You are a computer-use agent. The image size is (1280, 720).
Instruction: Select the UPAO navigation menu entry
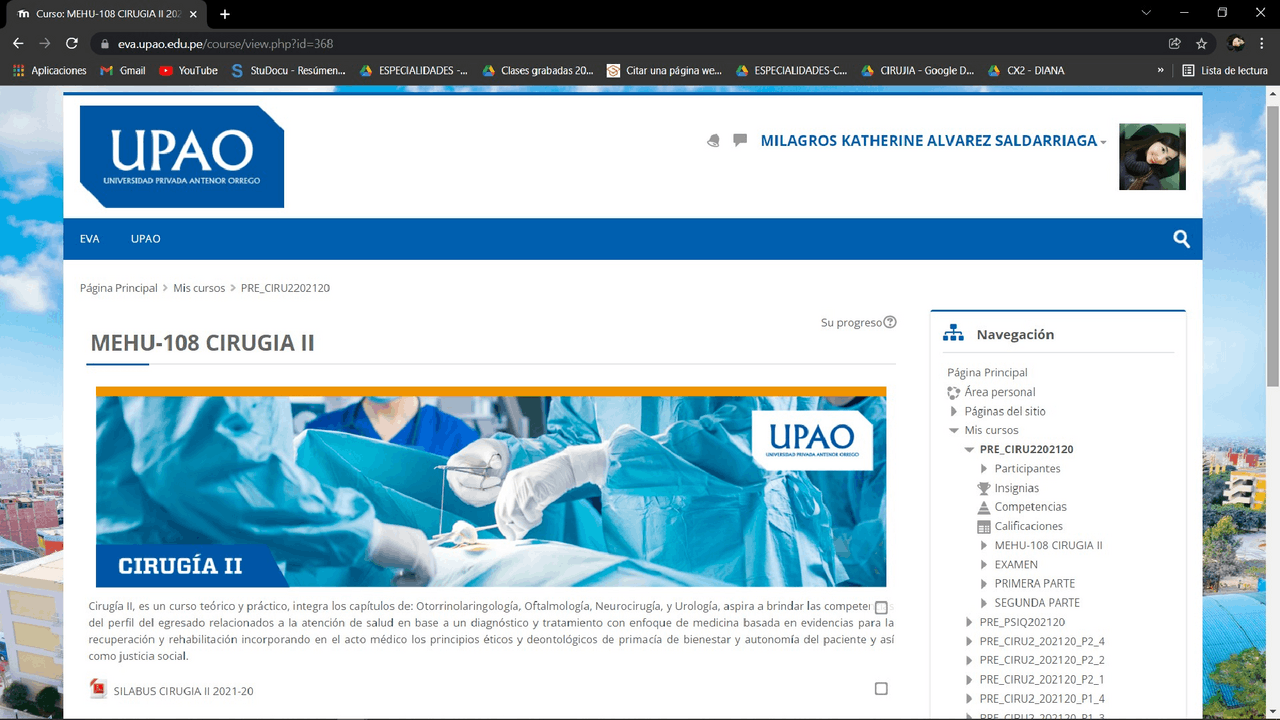[x=145, y=238]
